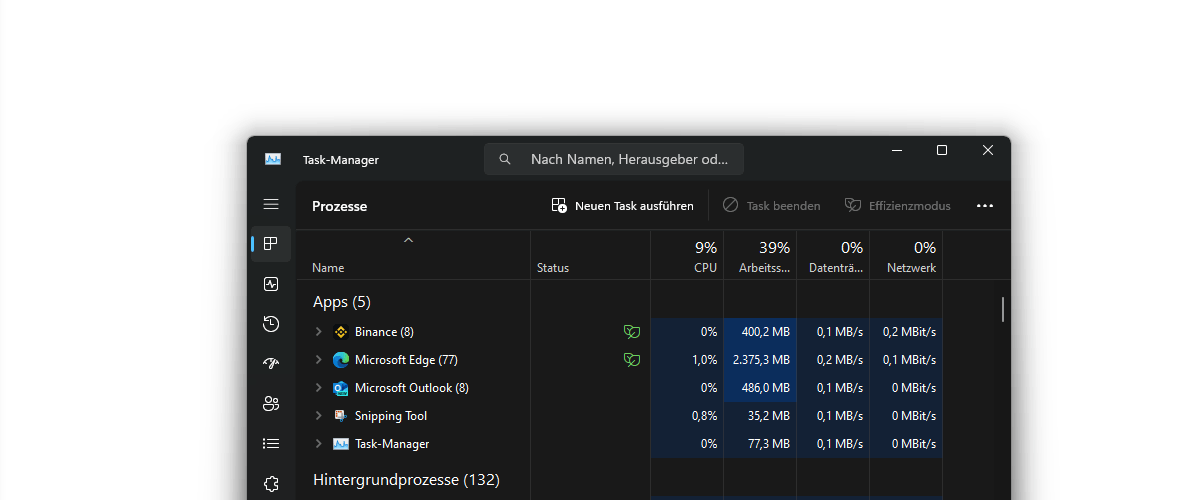Open the Users page icon
Screen dimensions: 1199x500
(271, 404)
